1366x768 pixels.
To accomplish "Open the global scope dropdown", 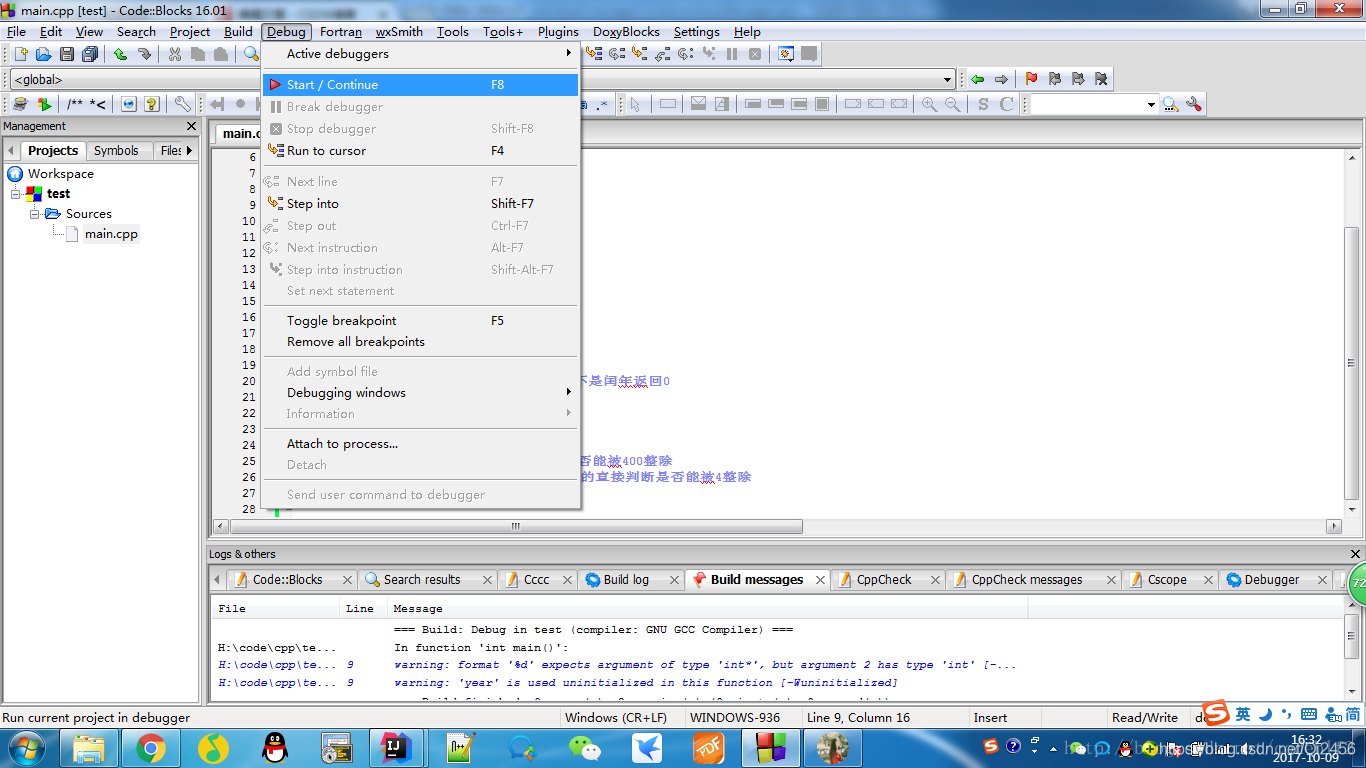I will click(948, 79).
